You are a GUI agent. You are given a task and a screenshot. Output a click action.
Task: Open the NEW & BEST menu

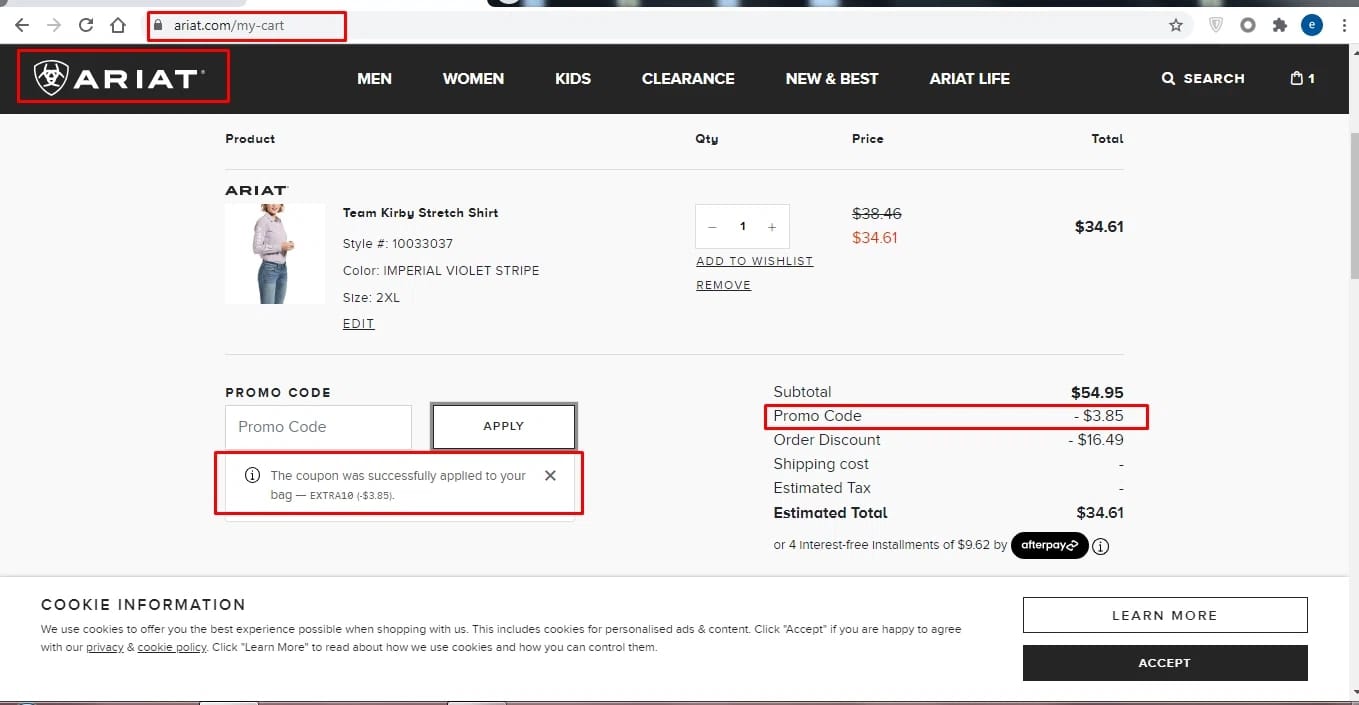coord(832,78)
